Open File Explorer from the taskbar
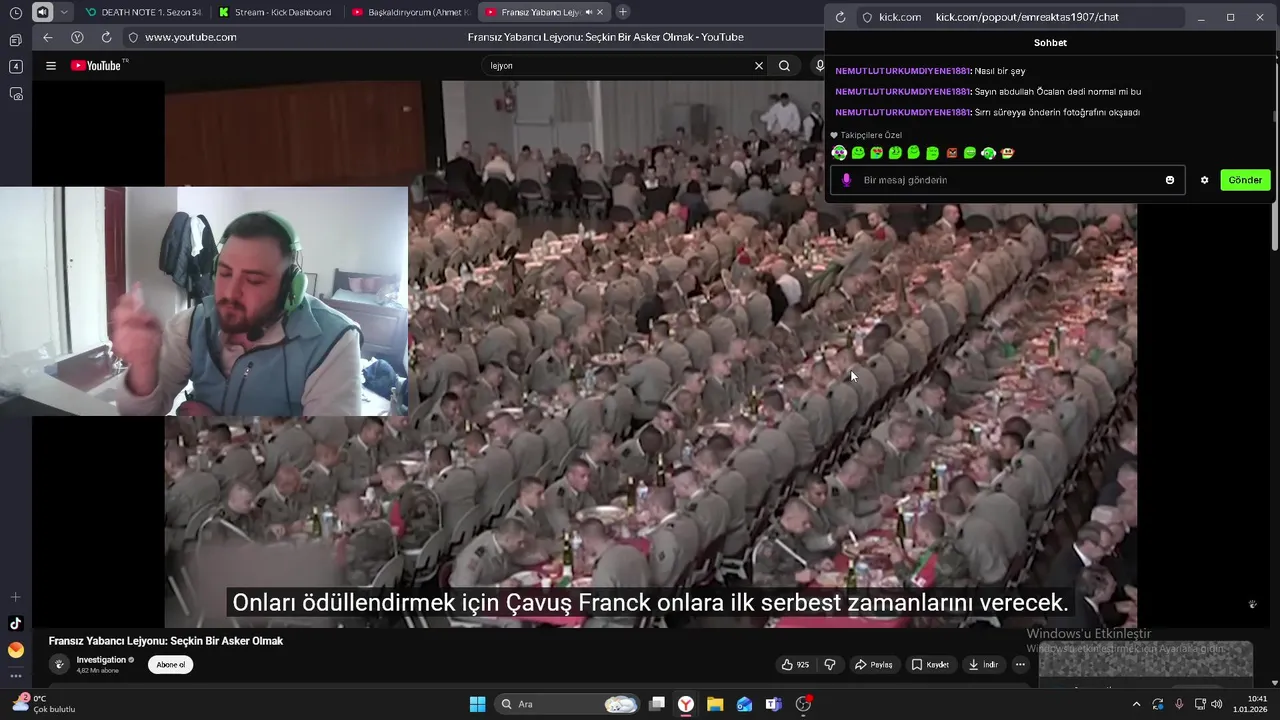The height and width of the screenshot is (720, 1280). (715, 704)
